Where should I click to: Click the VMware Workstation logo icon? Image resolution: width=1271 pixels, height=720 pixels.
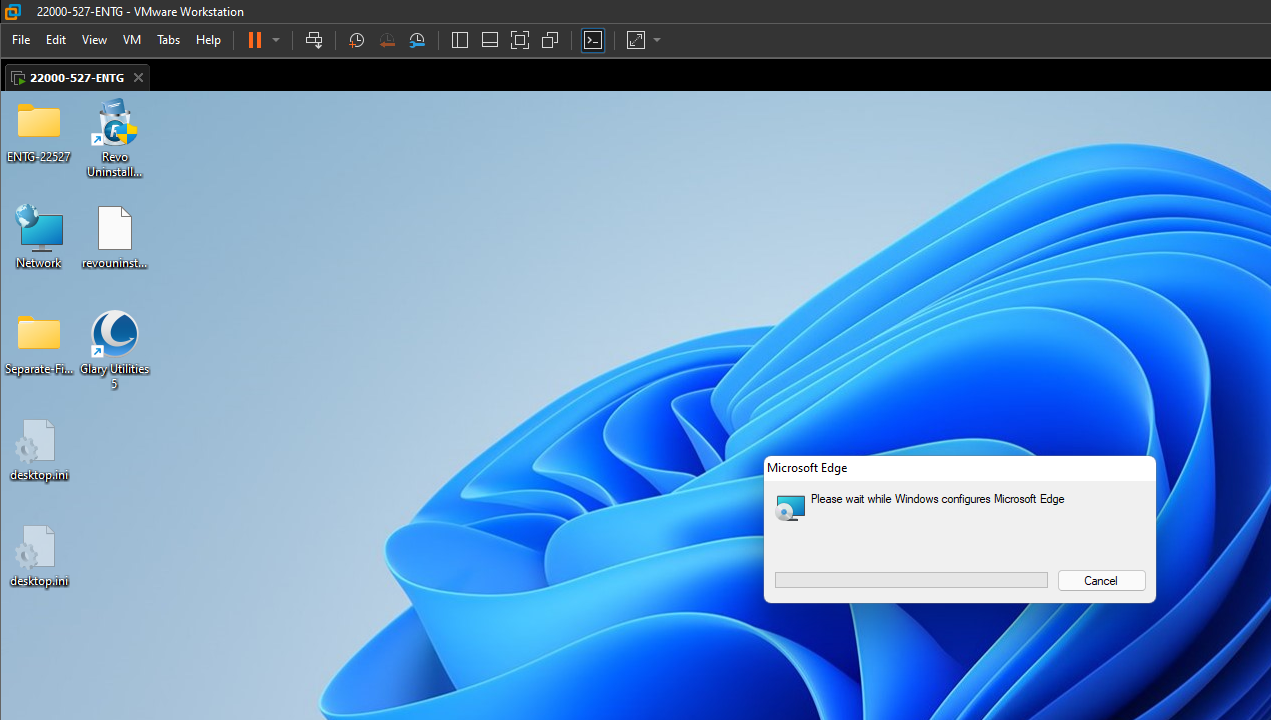tap(13, 12)
